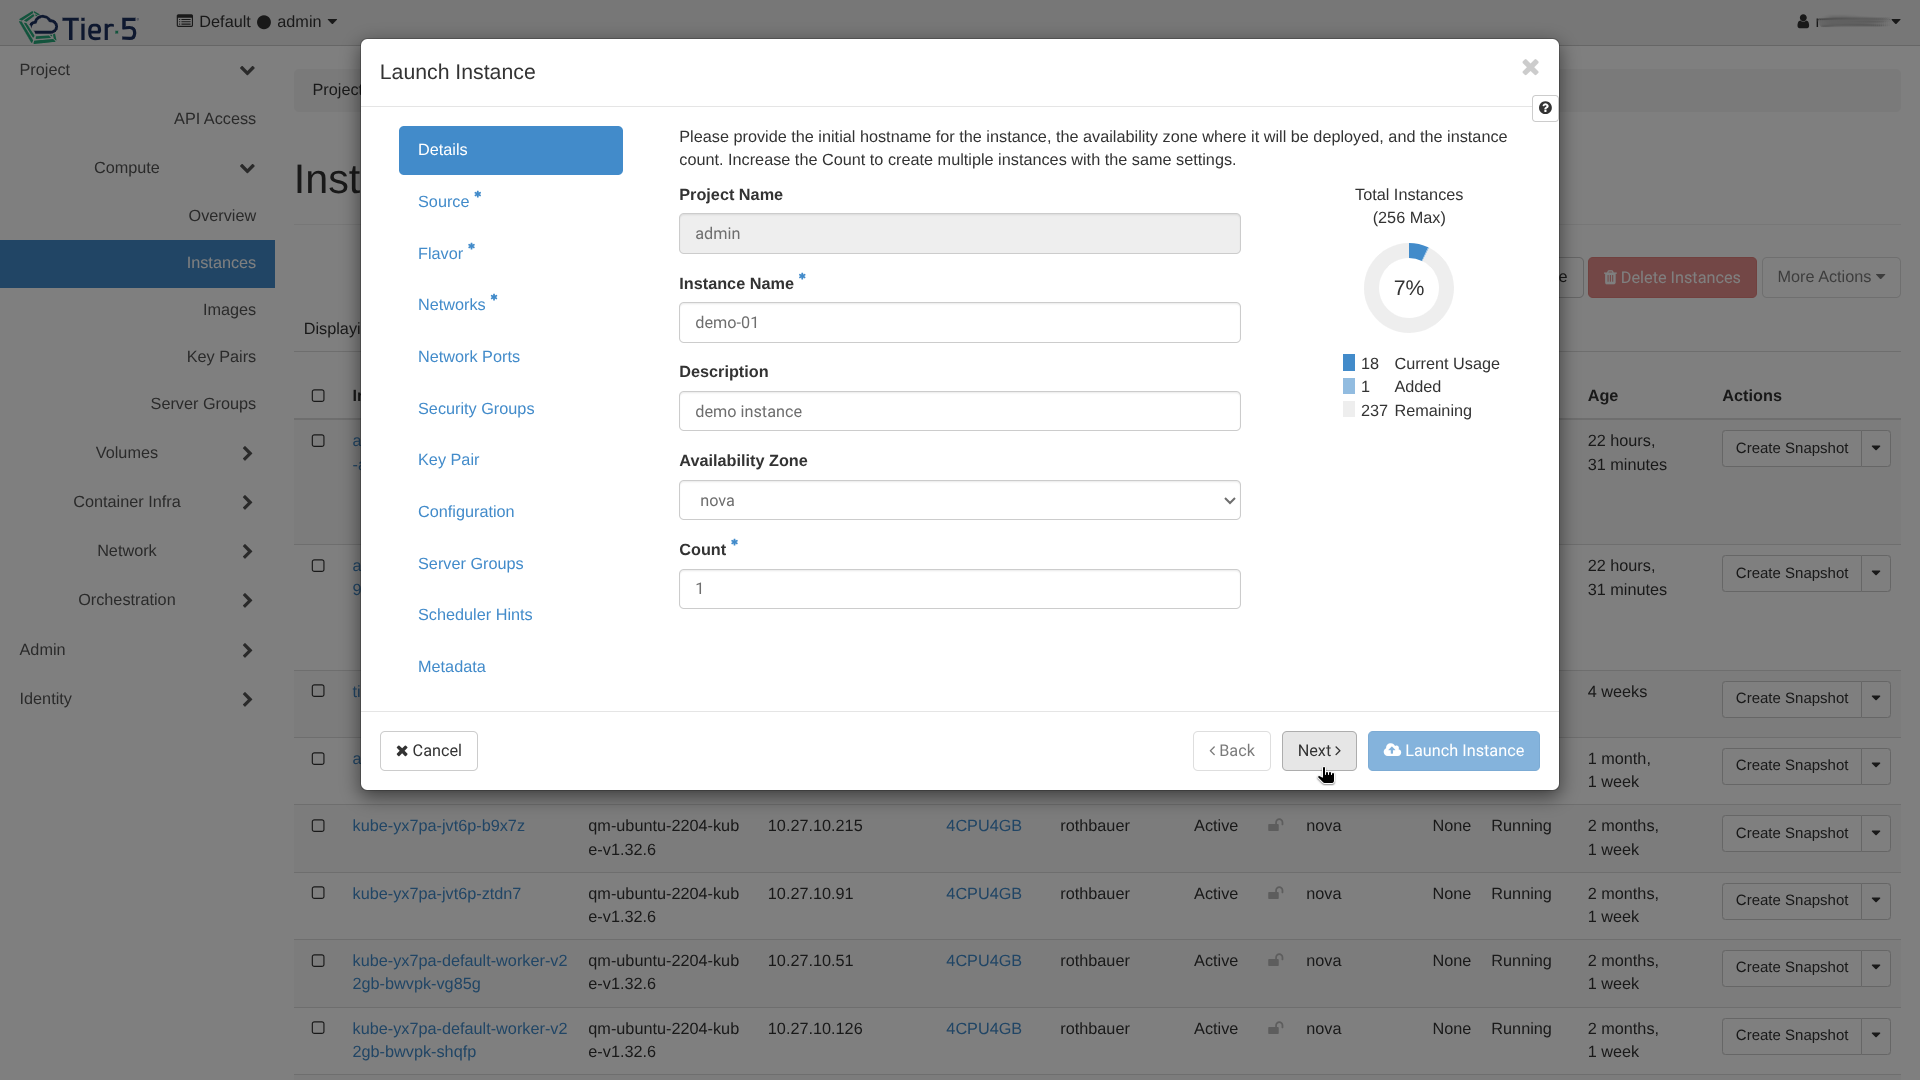Image resolution: width=1920 pixels, height=1080 pixels.
Task: Click the Instance Name input field
Action: [959, 323]
